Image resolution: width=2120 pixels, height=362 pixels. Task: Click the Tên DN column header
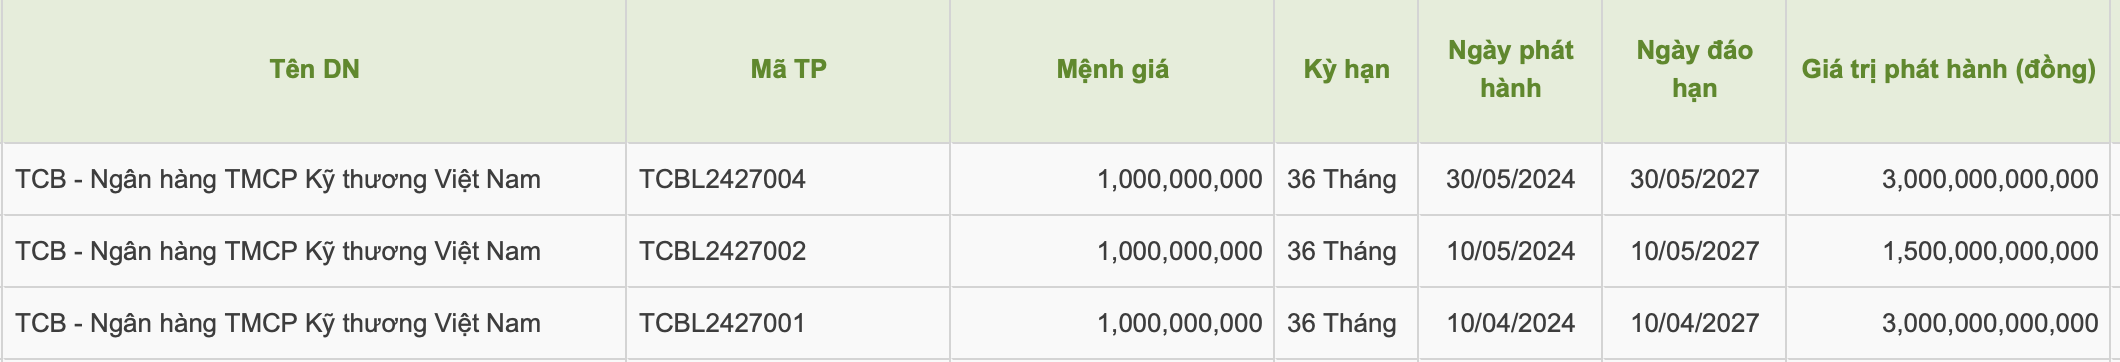(314, 70)
